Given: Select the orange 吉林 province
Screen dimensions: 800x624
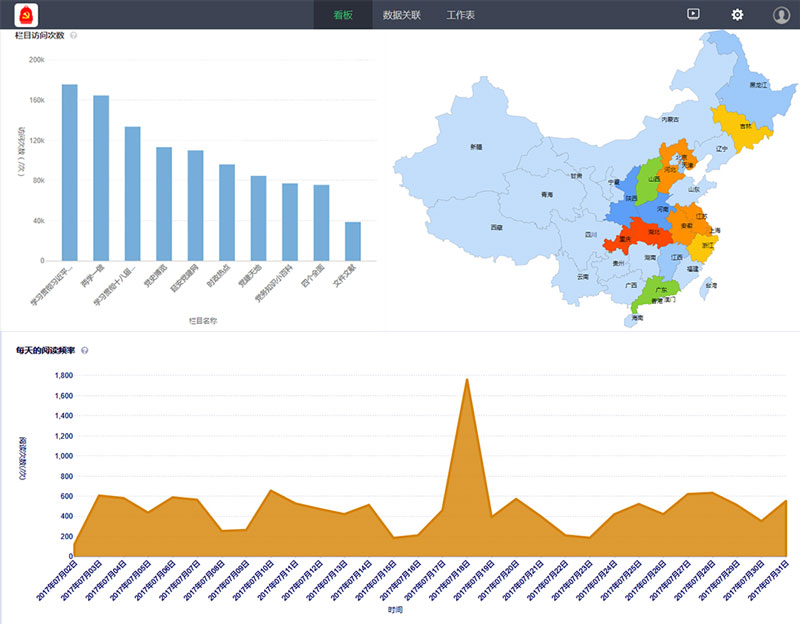Looking at the screenshot, I should tap(746, 127).
